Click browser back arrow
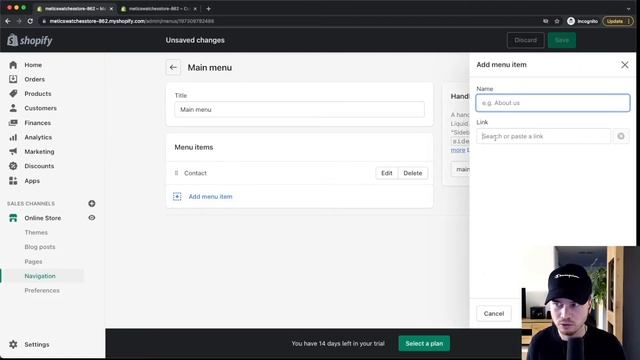640x360 pixels. 8,21
